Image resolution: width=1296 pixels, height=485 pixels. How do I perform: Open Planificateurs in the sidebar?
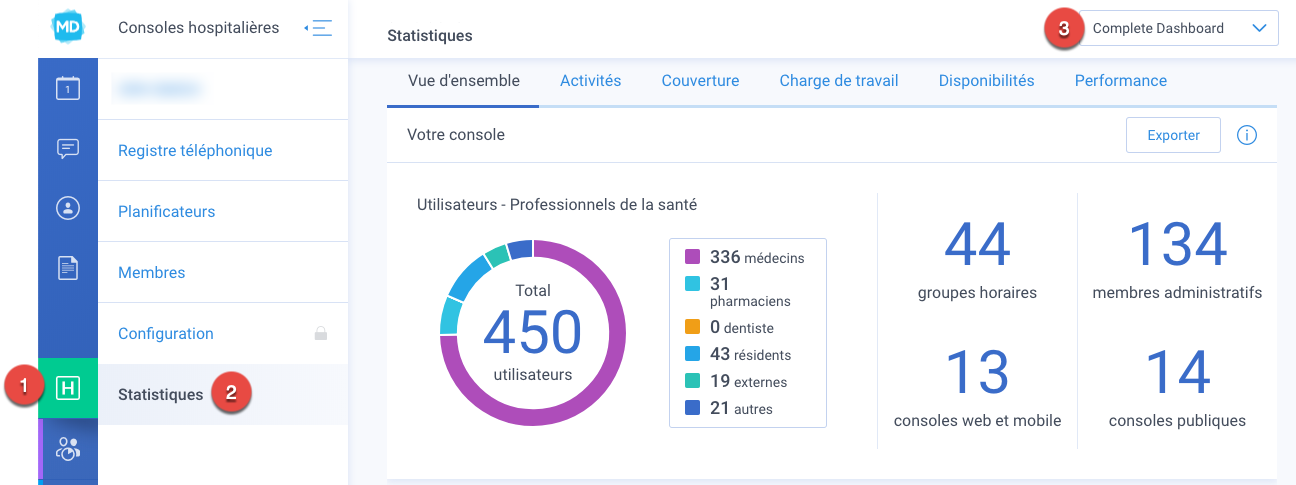[x=223, y=211]
